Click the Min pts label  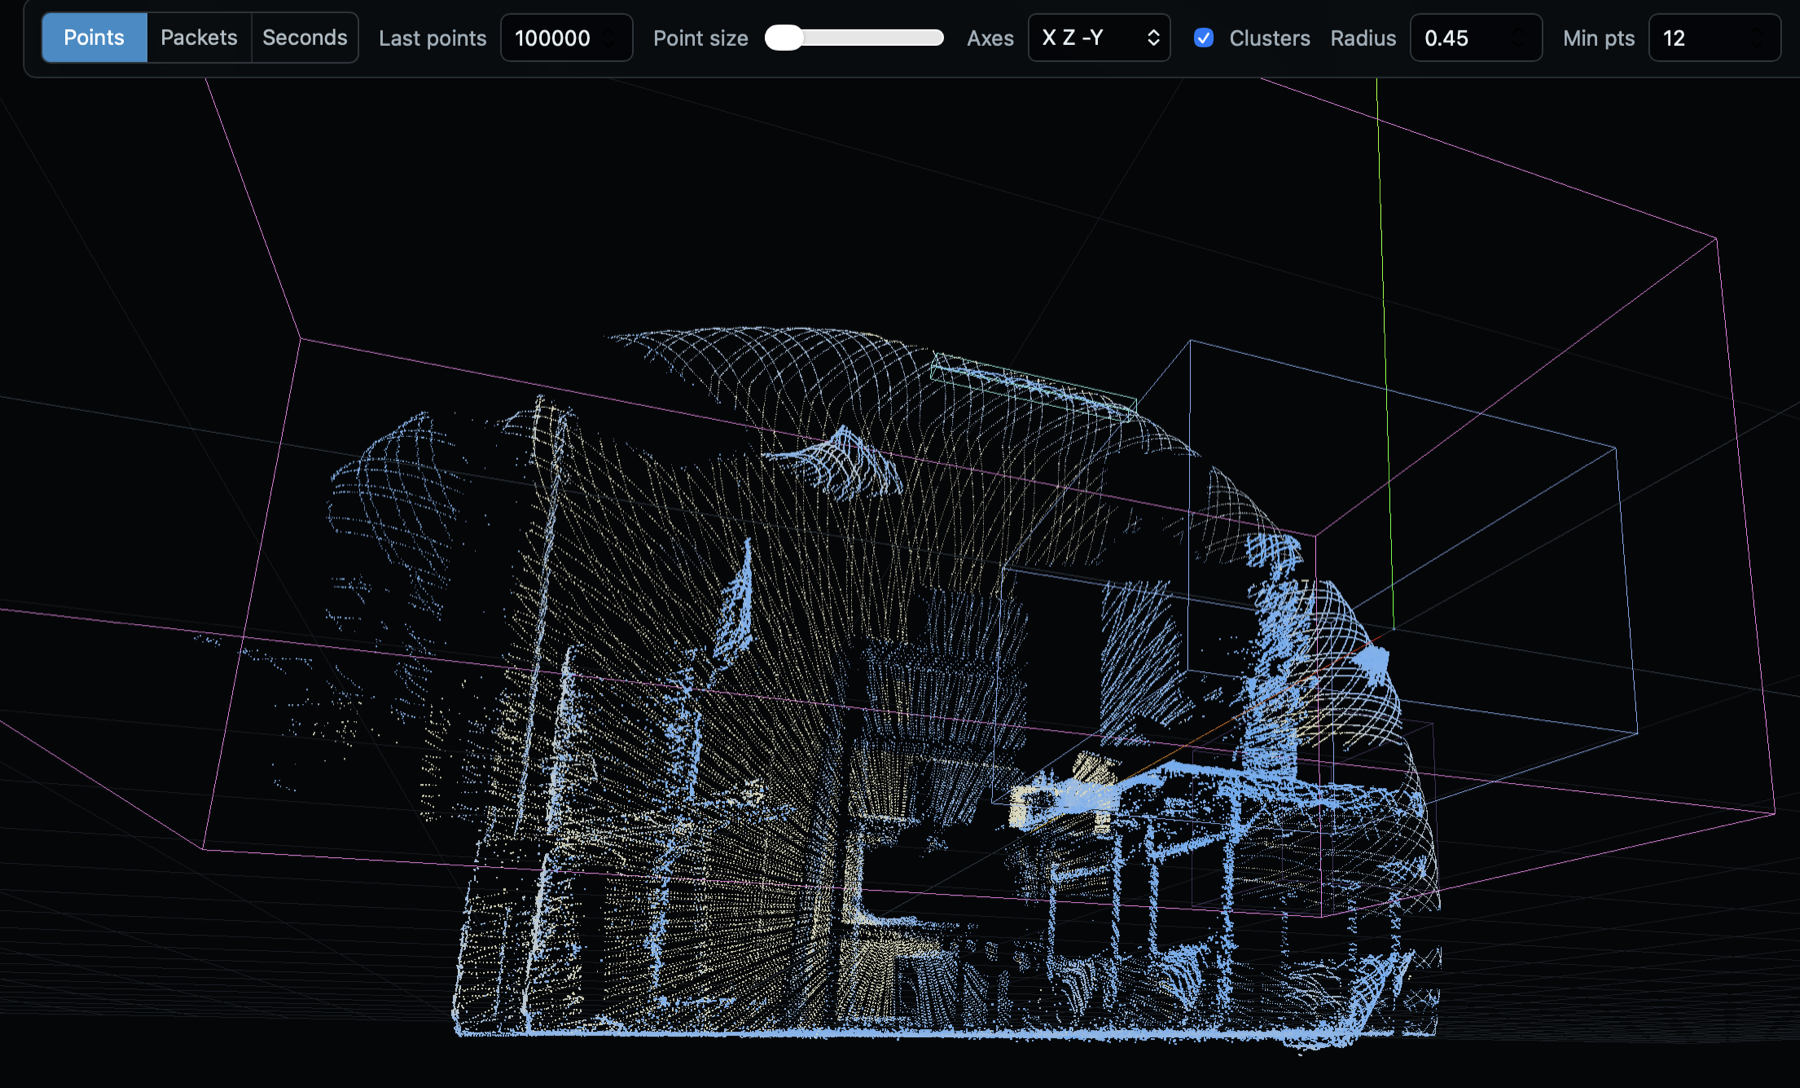(x=1598, y=38)
